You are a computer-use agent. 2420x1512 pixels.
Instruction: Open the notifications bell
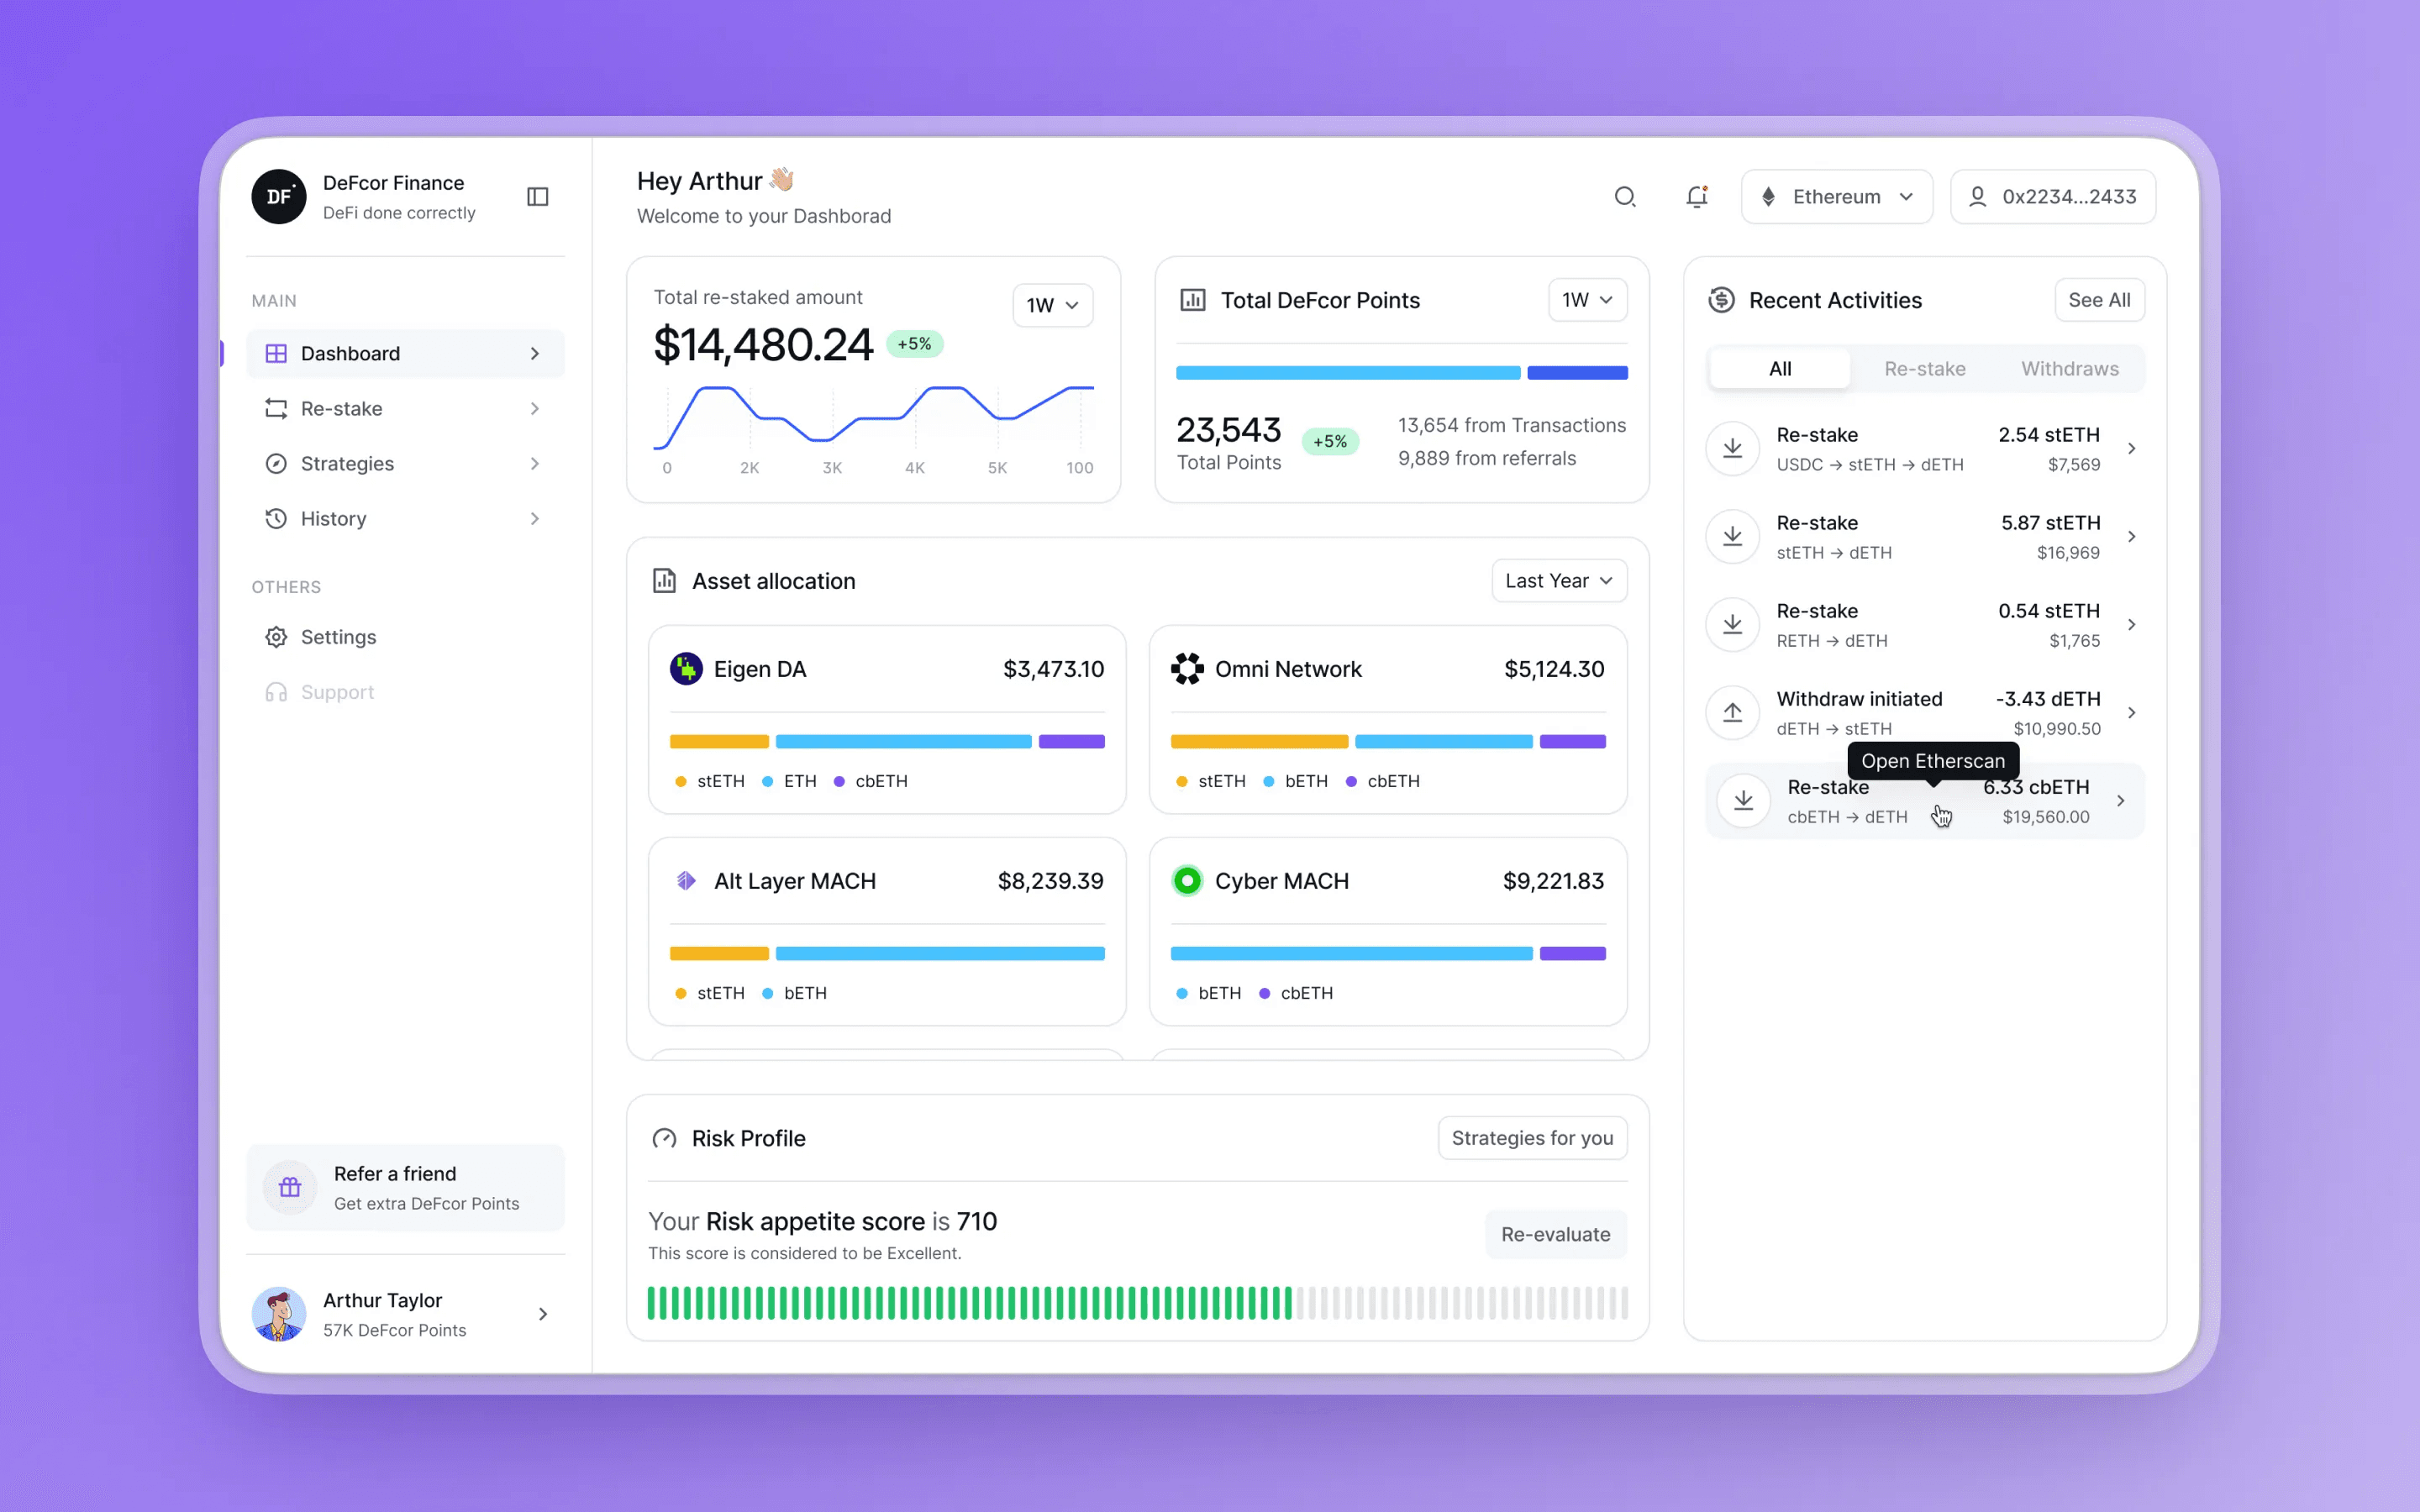tap(1697, 197)
